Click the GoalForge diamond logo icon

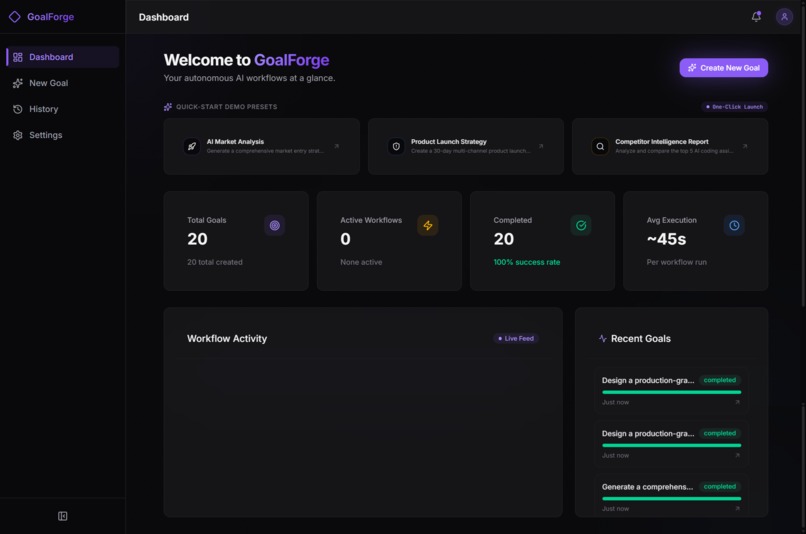14,17
